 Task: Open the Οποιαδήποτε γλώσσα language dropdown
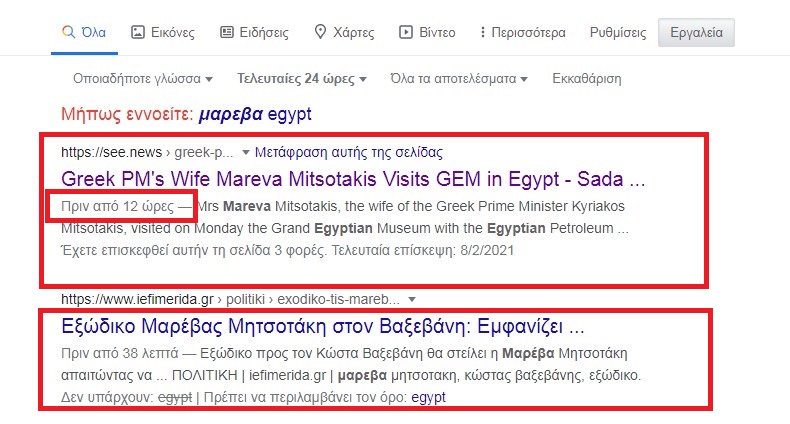(143, 79)
